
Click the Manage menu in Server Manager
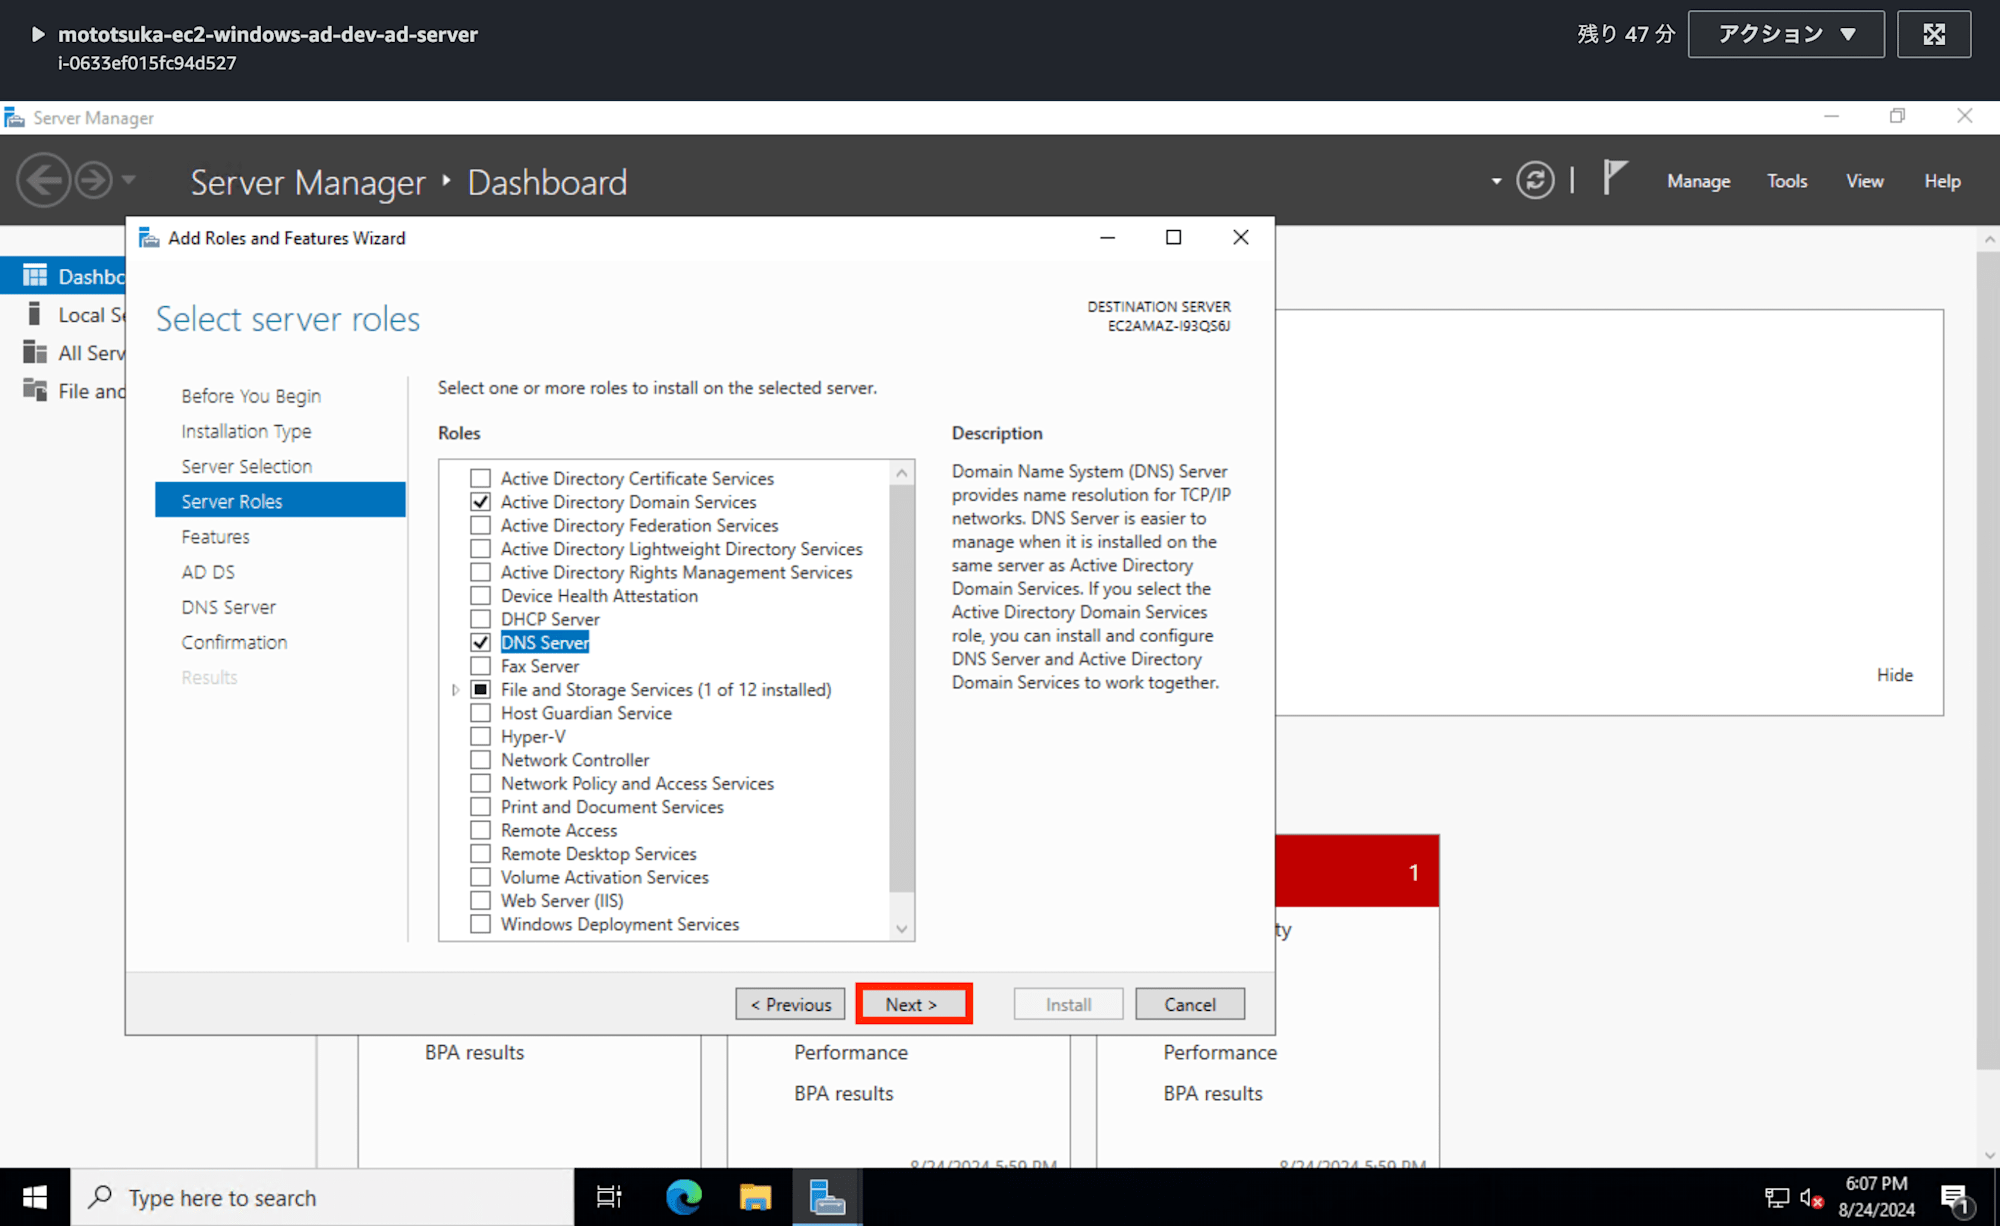1699,181
